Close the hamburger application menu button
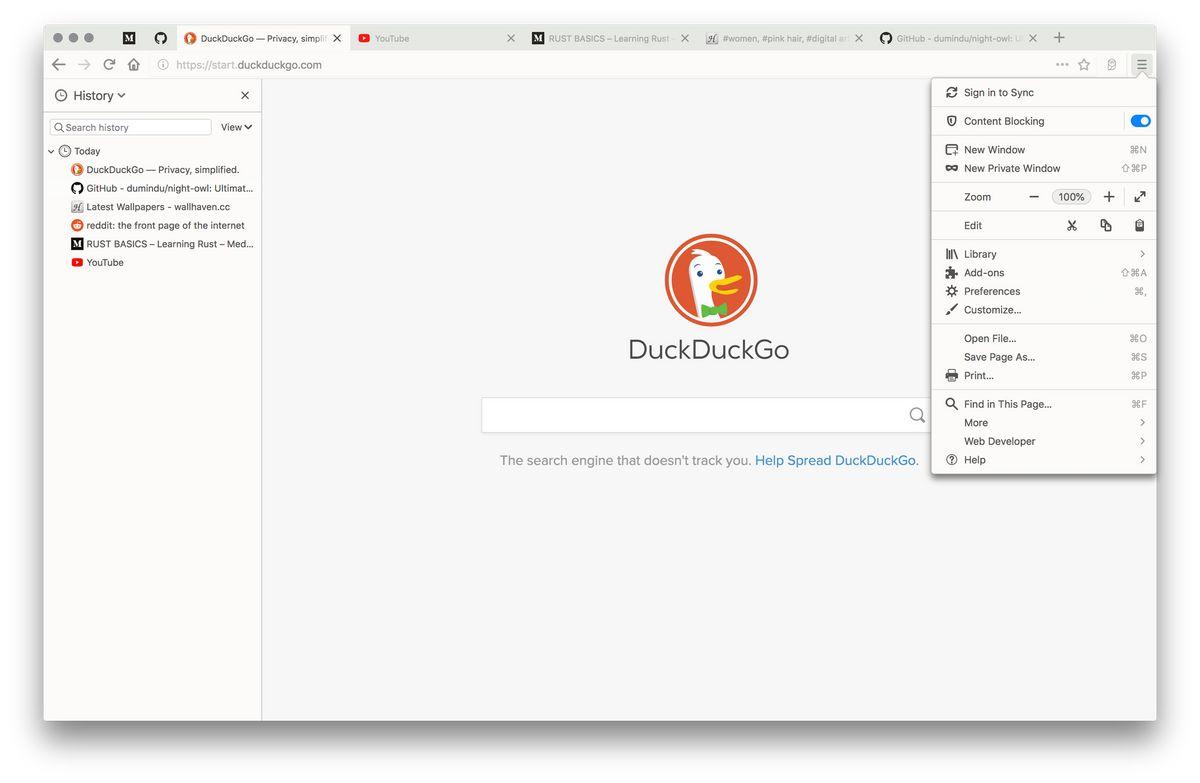The image size is (1200, 783). (1141, 64)
